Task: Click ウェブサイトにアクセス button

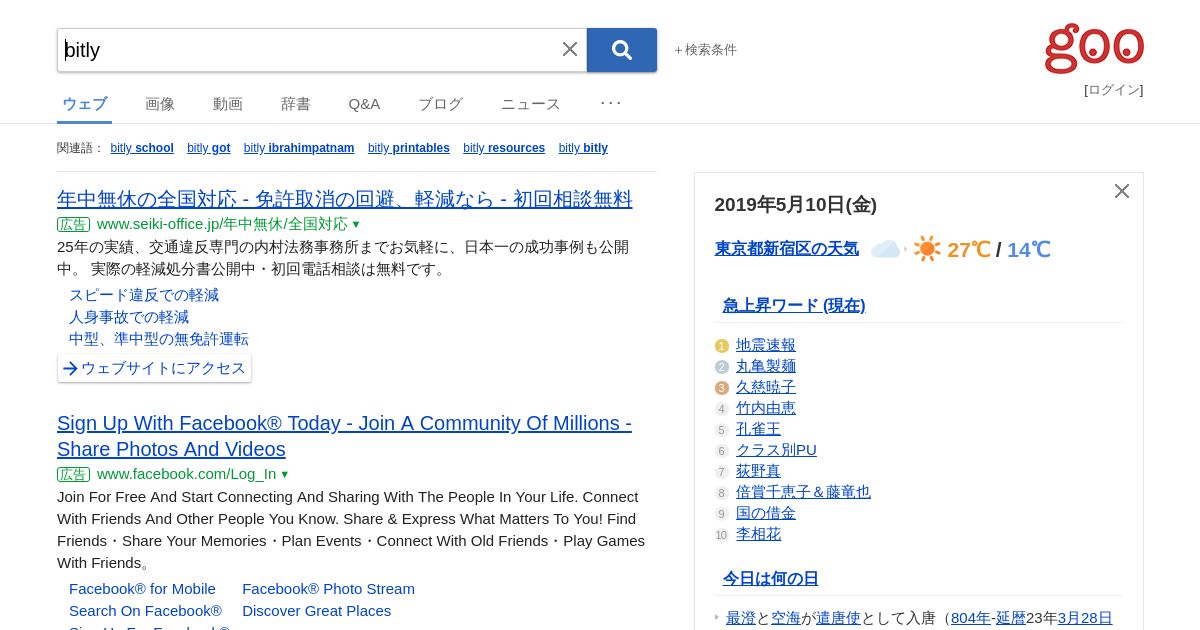Action: (x=154, y=368)
